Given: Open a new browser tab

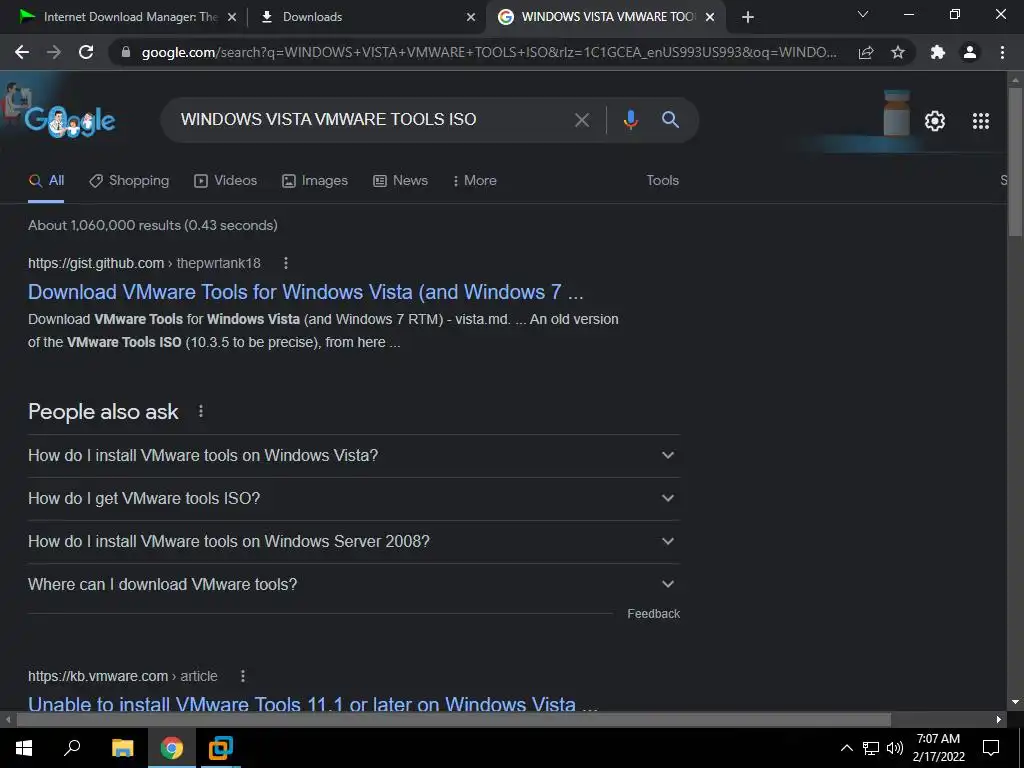Looking at the screenshot, I should tap(748, 17).
